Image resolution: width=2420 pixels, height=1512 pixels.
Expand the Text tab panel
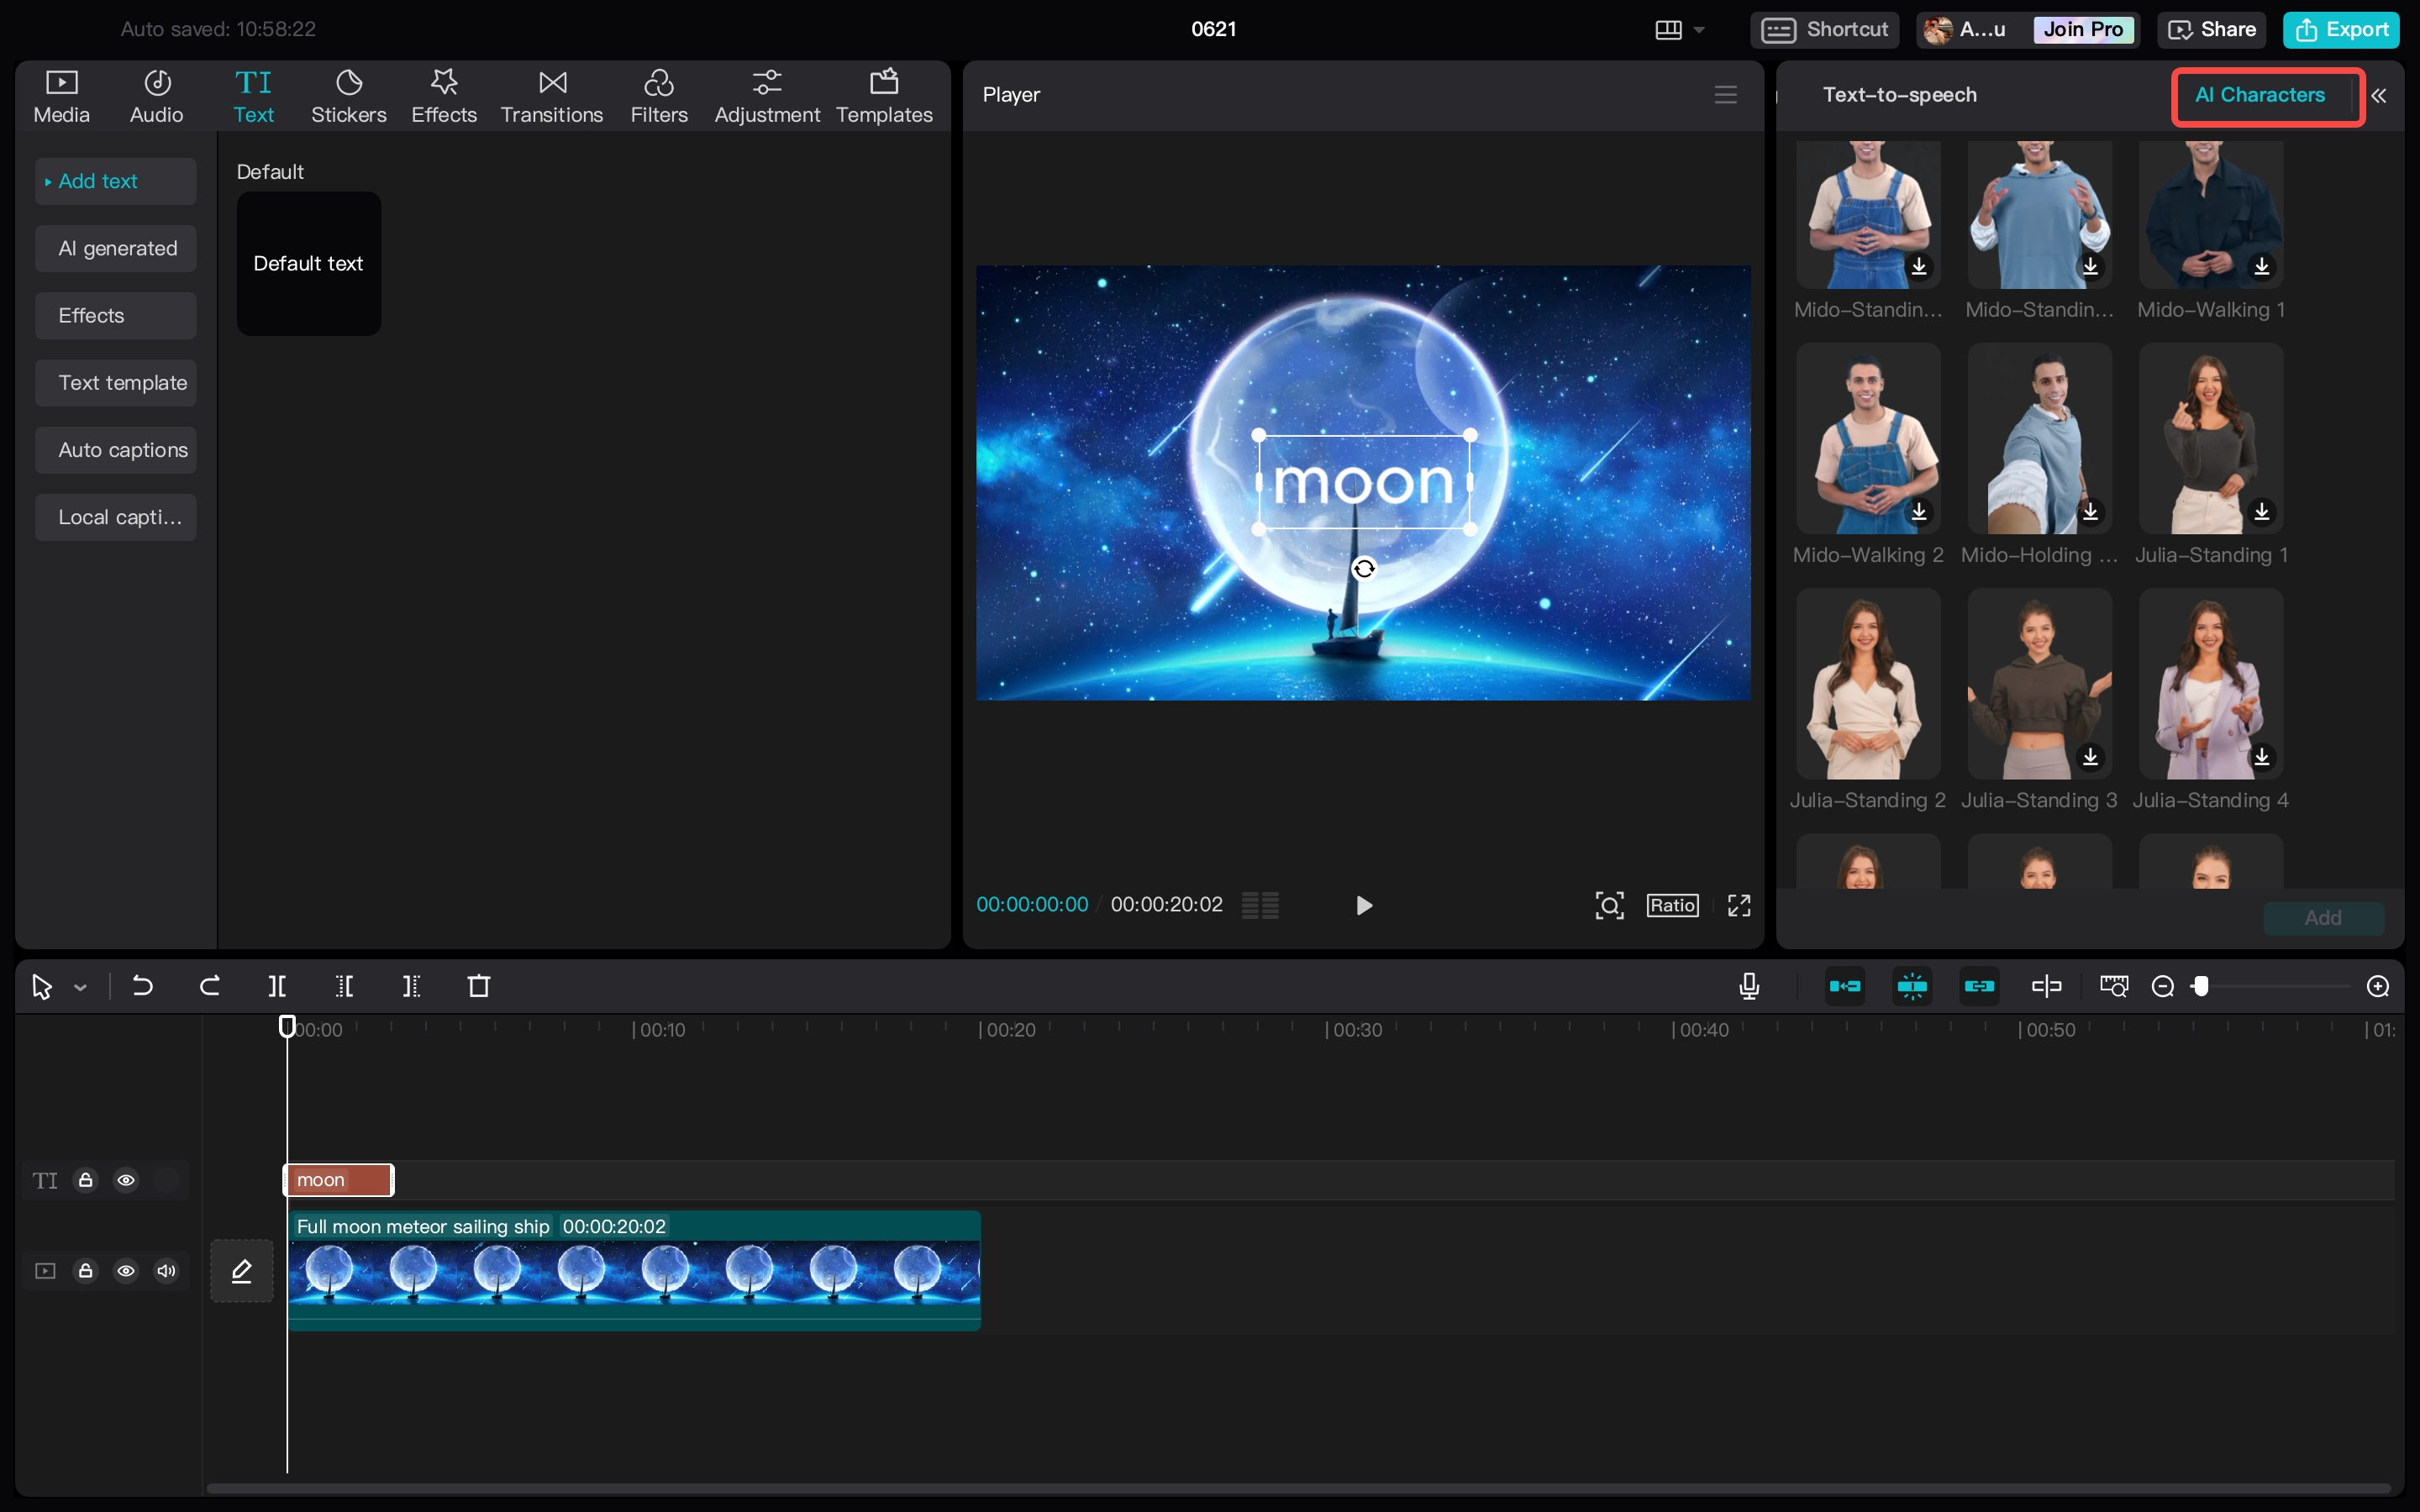pos(253,94)
